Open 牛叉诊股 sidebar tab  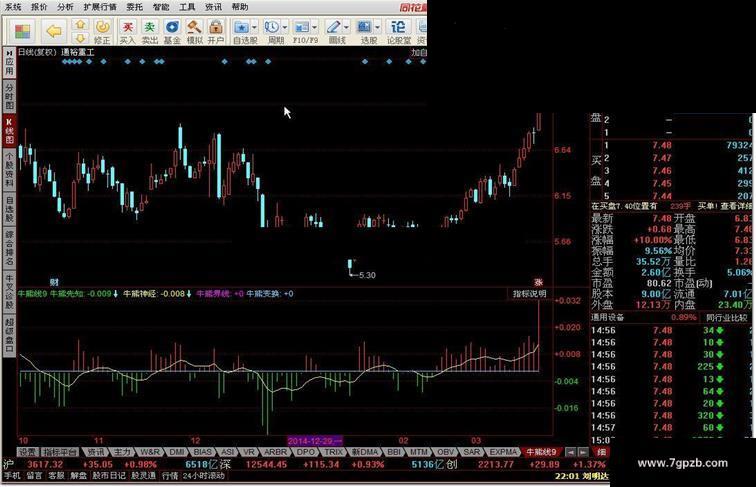[9, 292]
